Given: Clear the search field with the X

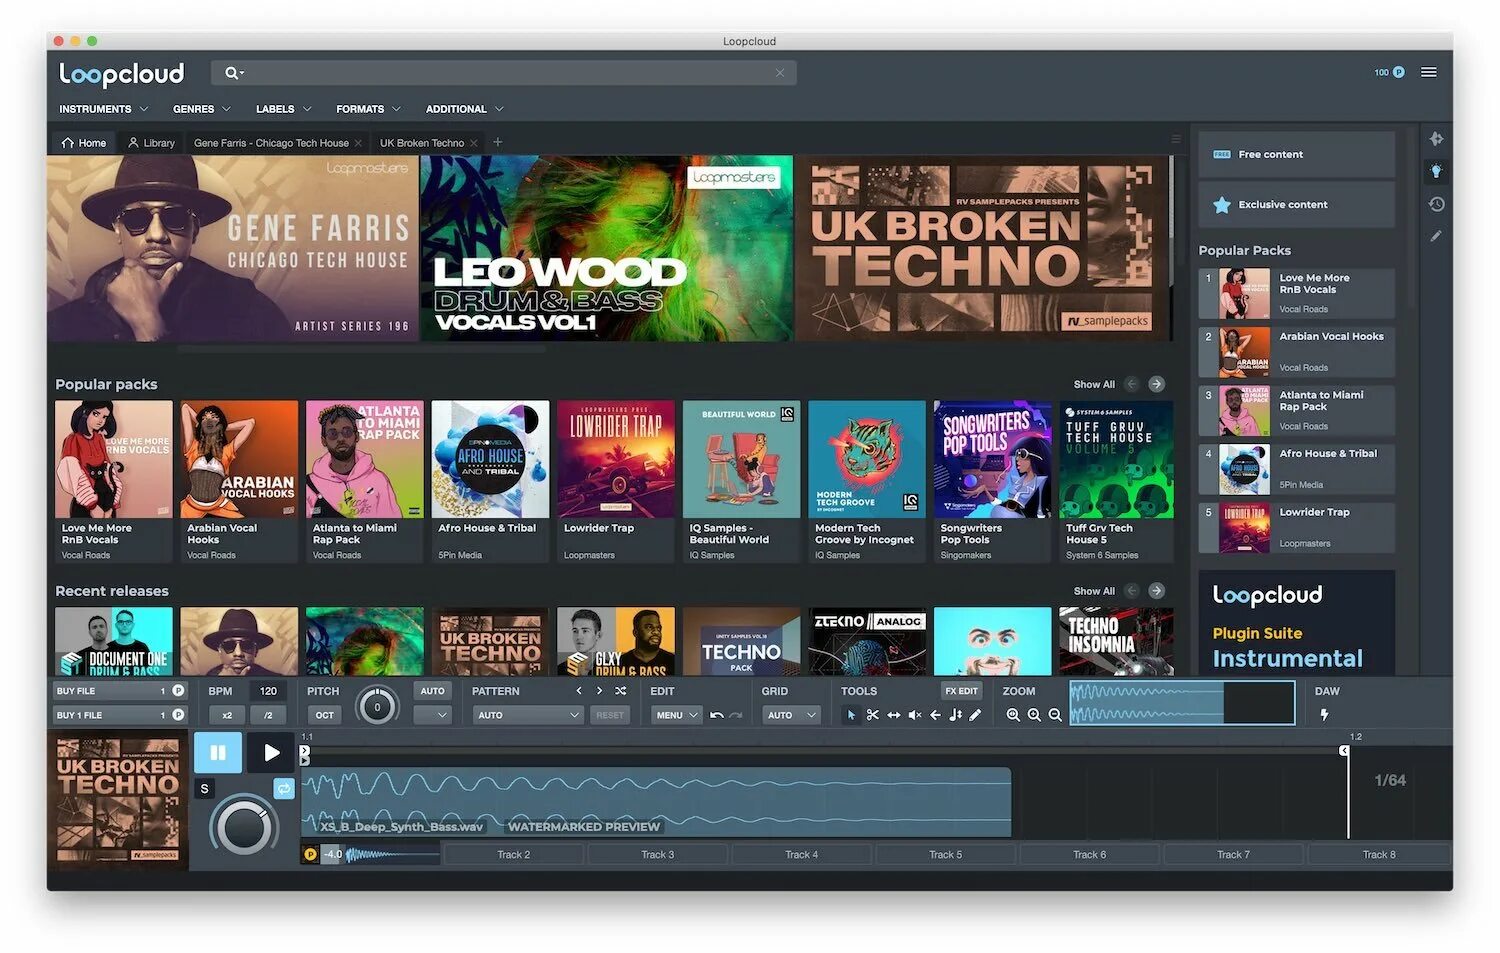Looking at the screenshot, I should [780, 72].
